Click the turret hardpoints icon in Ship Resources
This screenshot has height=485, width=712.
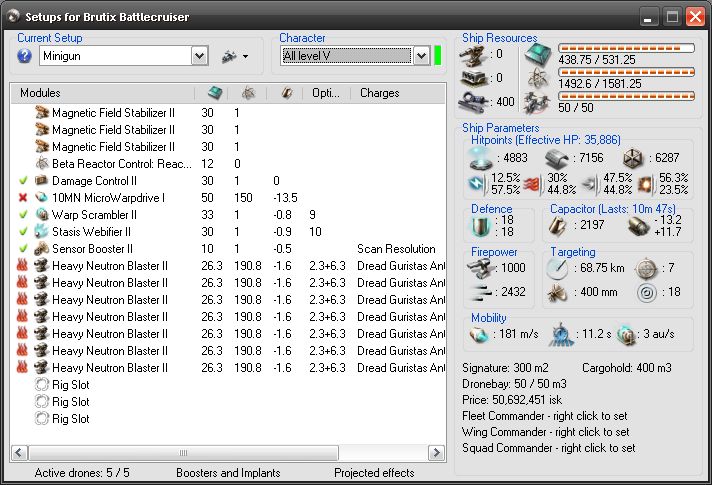(x=473, y=54)
